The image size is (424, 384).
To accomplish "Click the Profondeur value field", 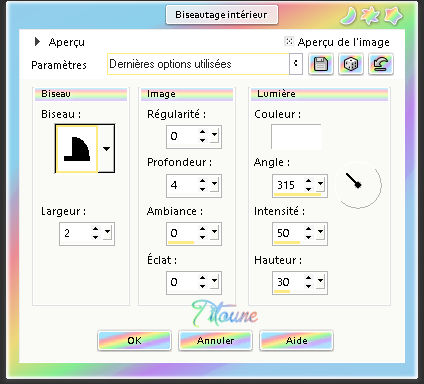I will coord(183,185).
